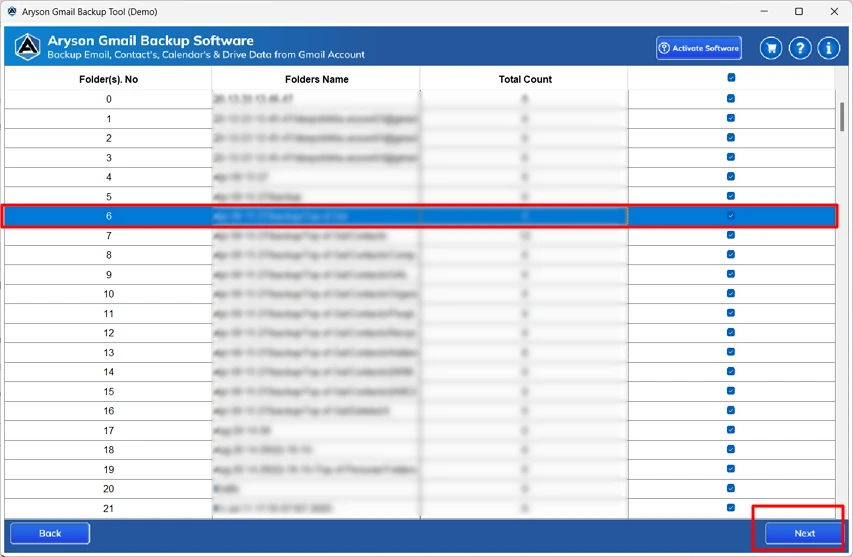
Task: Select folder number 10 cell
Action: tap(108, 294)
